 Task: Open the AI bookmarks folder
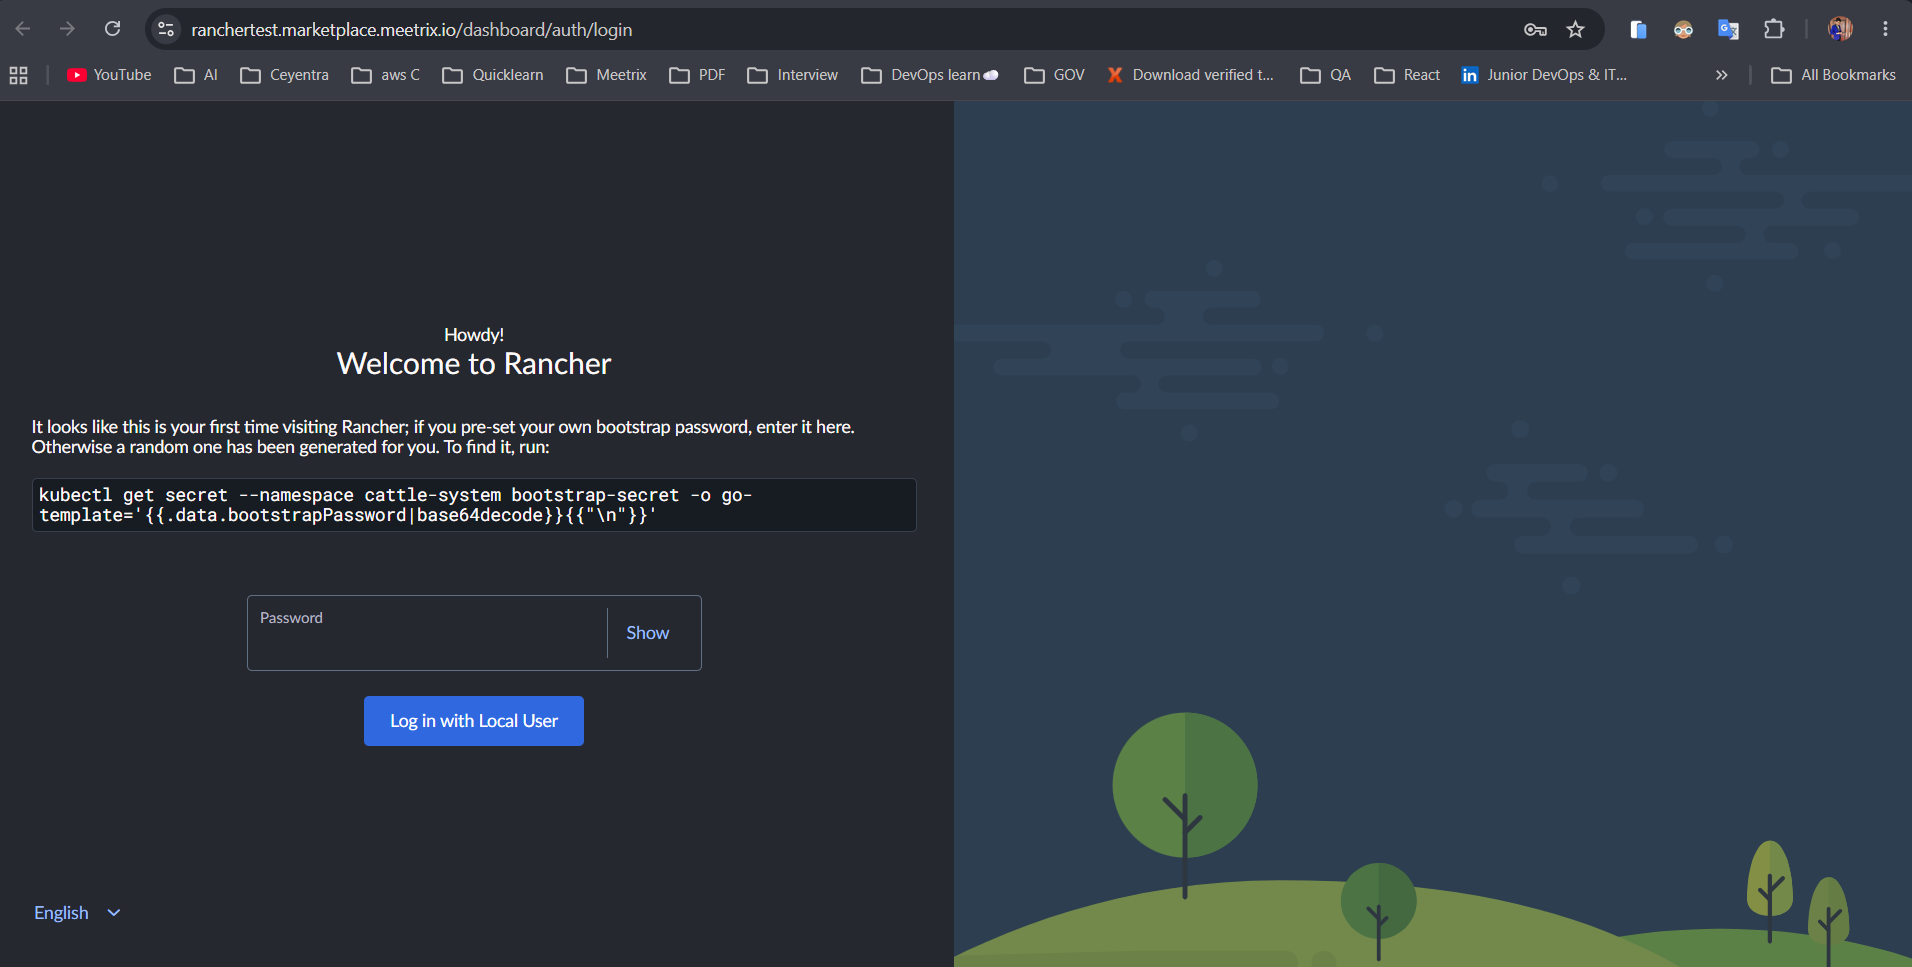click(x=196, y=75)
